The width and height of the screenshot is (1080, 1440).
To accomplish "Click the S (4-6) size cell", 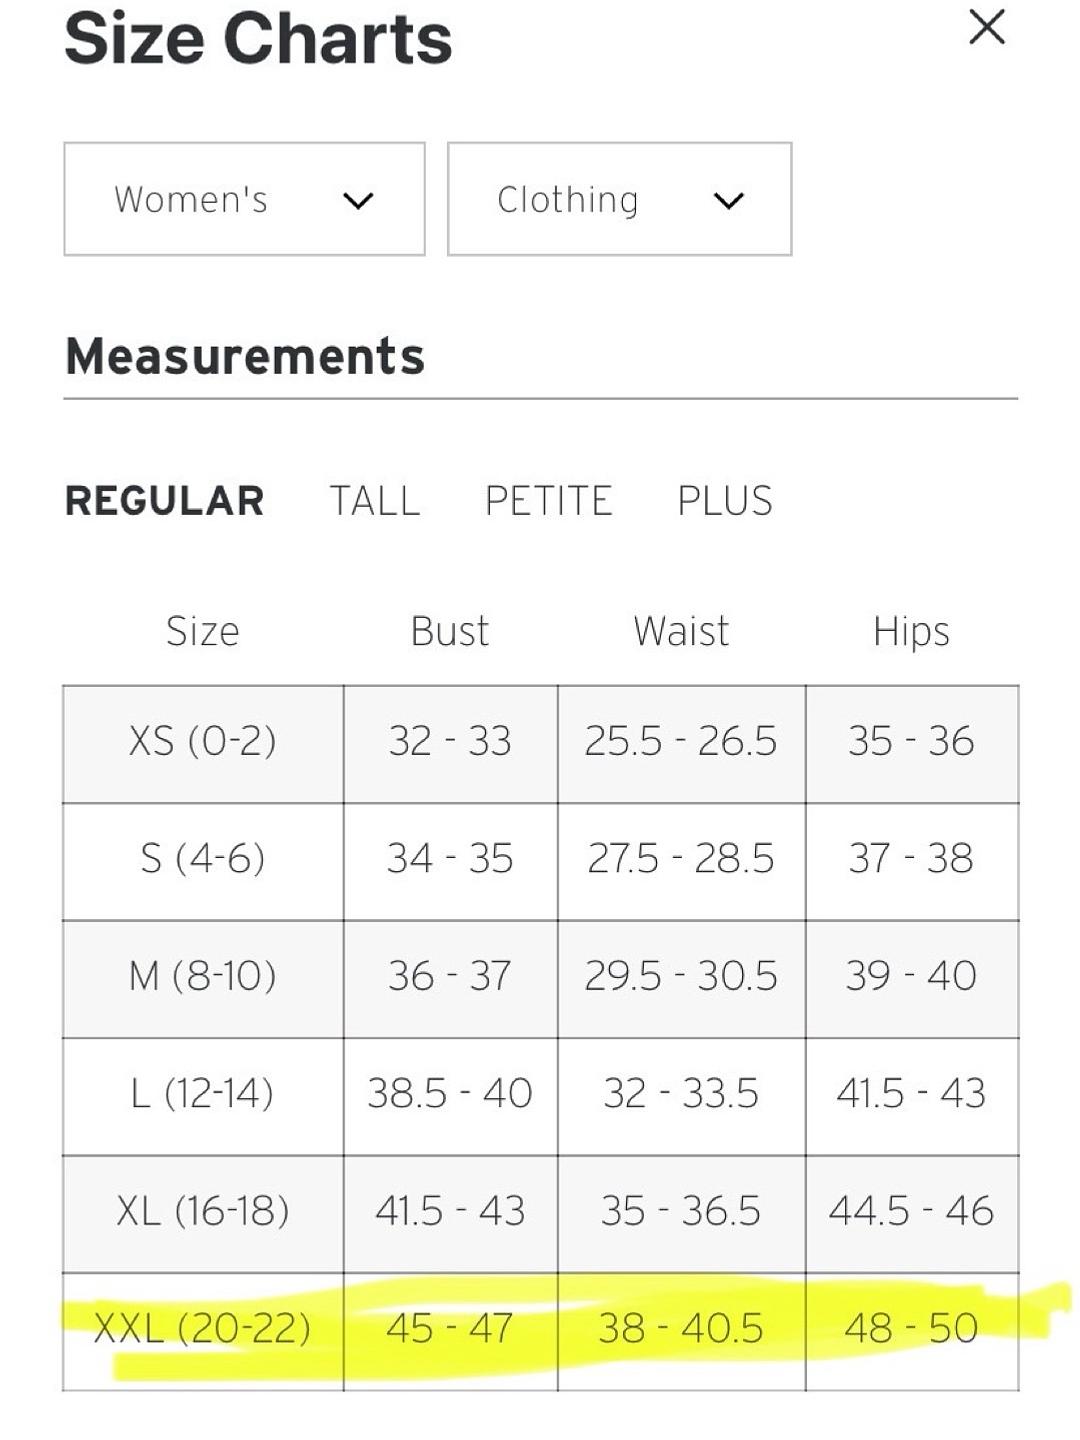I will click(x=203, y=861).
